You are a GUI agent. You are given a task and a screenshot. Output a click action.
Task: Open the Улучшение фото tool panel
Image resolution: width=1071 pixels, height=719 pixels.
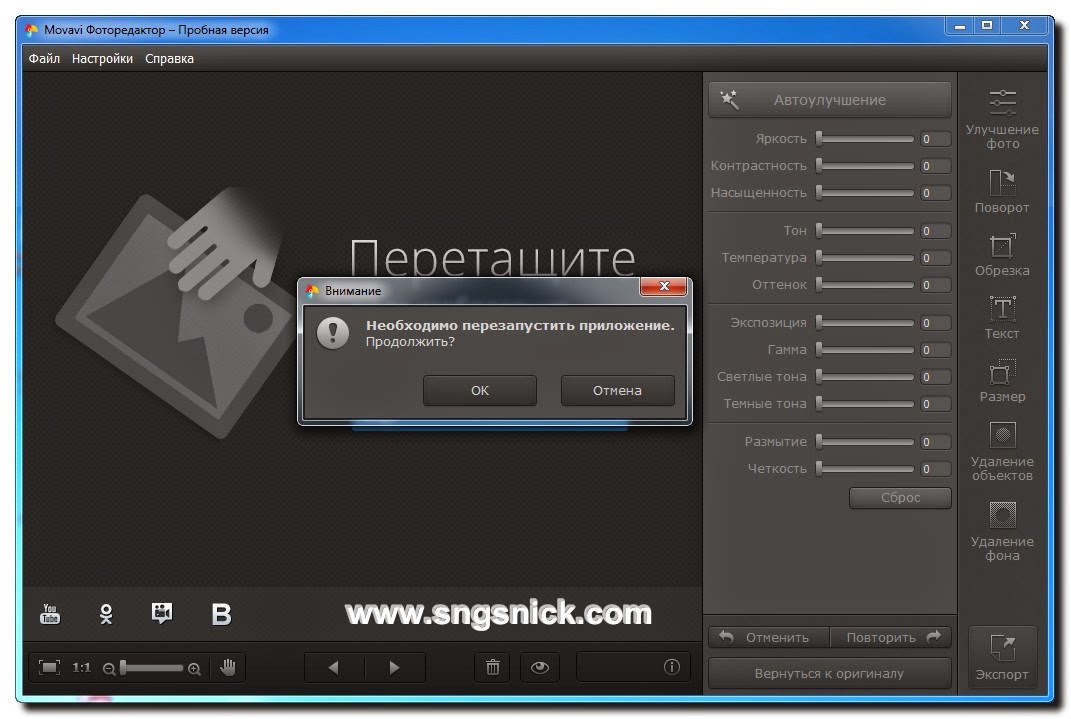coord(1001,119)
